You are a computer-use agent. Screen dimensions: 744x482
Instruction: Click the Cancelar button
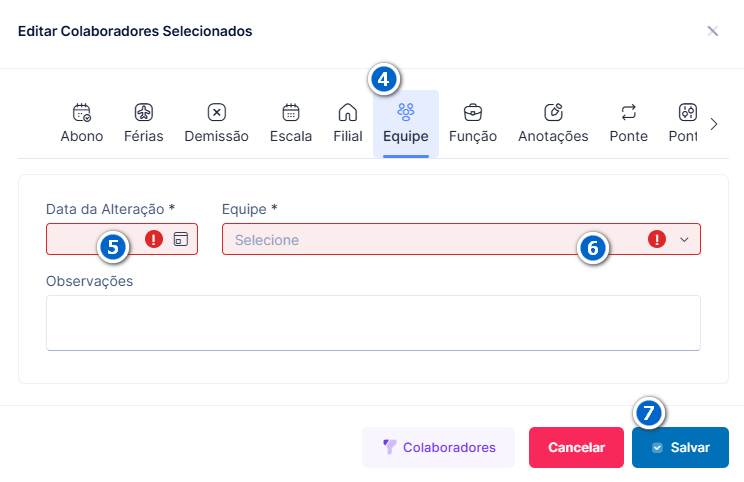[576, 447]
